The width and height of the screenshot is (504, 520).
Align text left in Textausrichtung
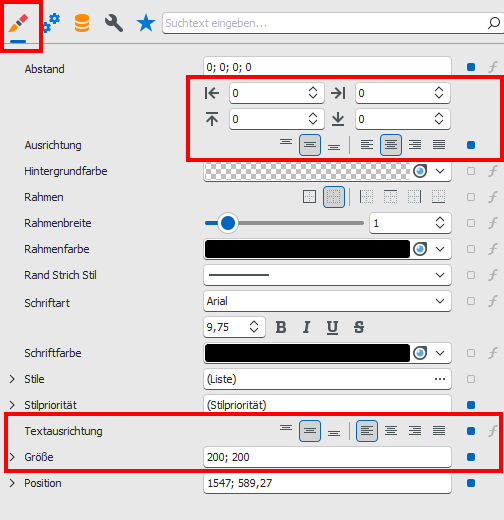point(367,431)
